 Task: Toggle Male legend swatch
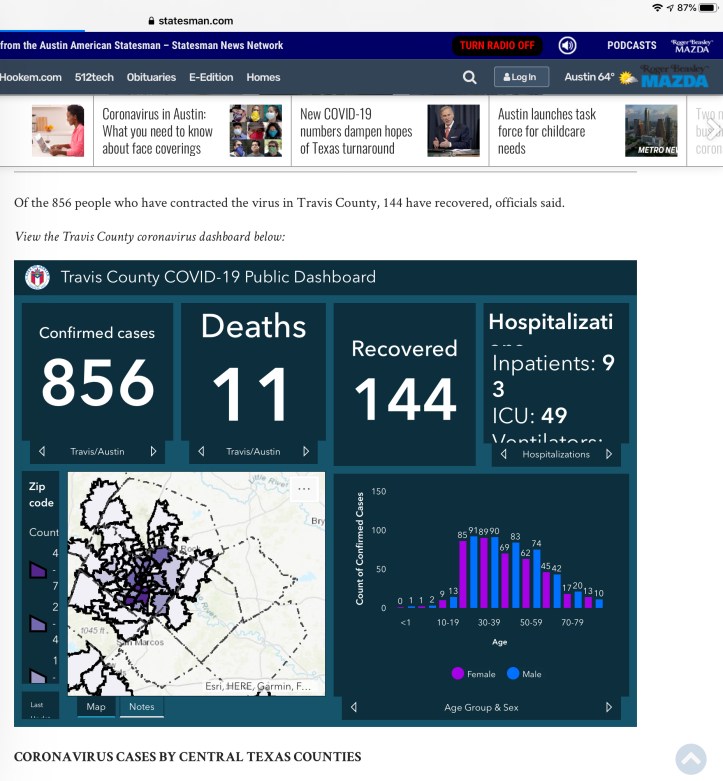(513, 673)
